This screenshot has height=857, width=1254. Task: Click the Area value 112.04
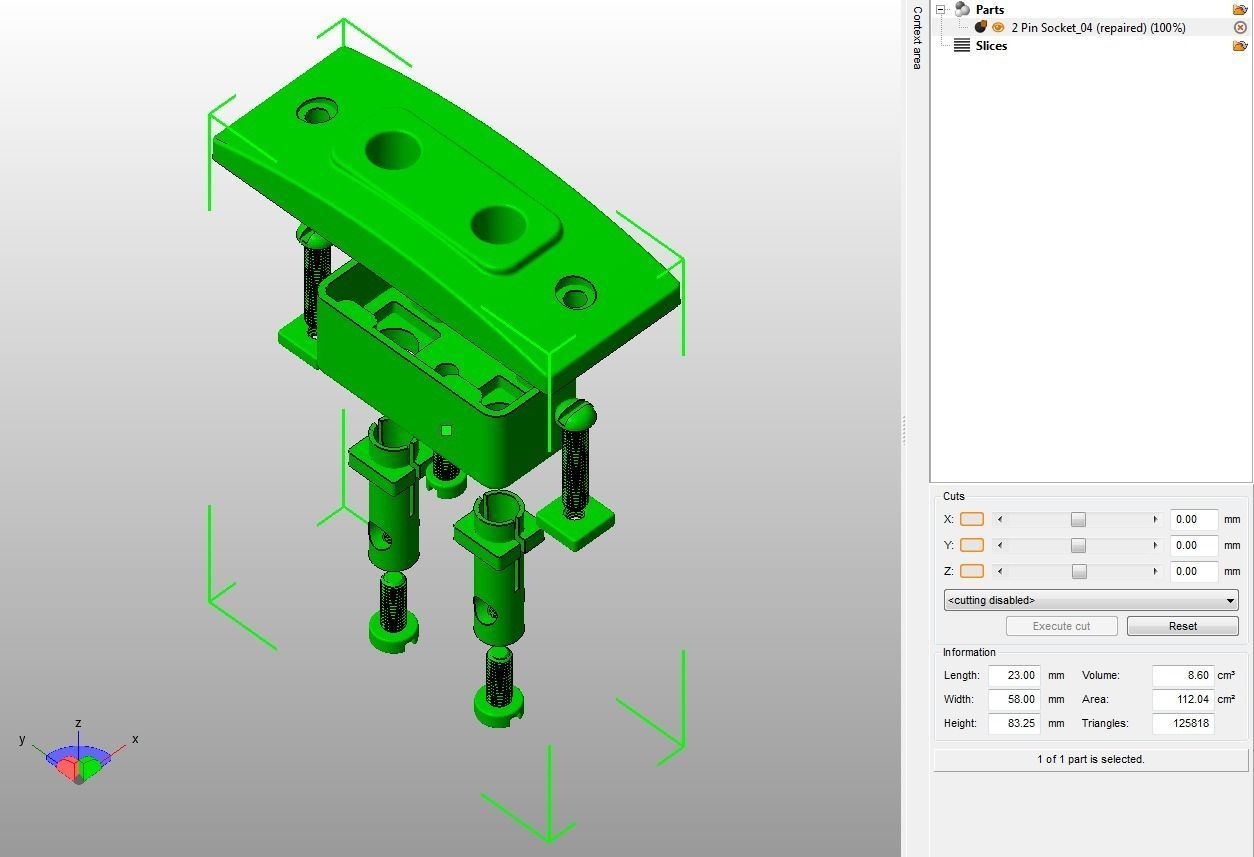(1183, 699)
